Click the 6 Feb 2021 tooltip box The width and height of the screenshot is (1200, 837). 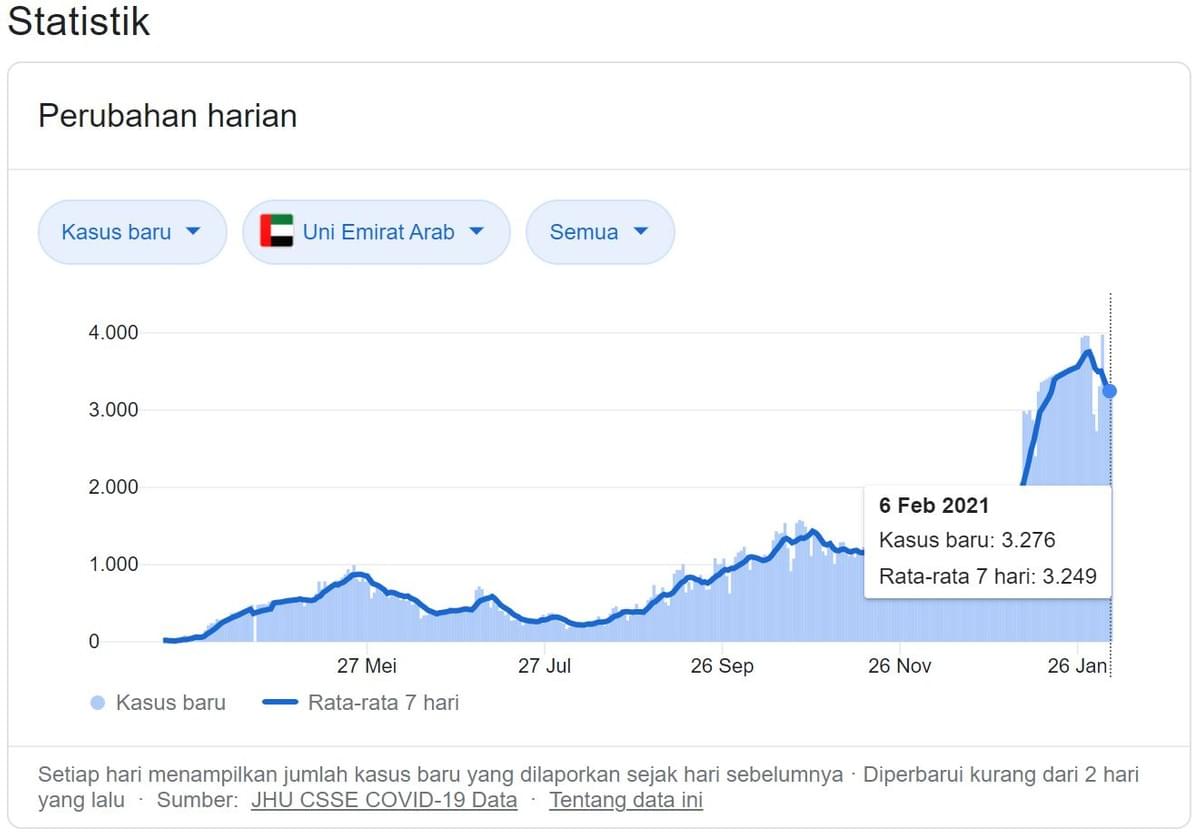(x=987, y=542)
